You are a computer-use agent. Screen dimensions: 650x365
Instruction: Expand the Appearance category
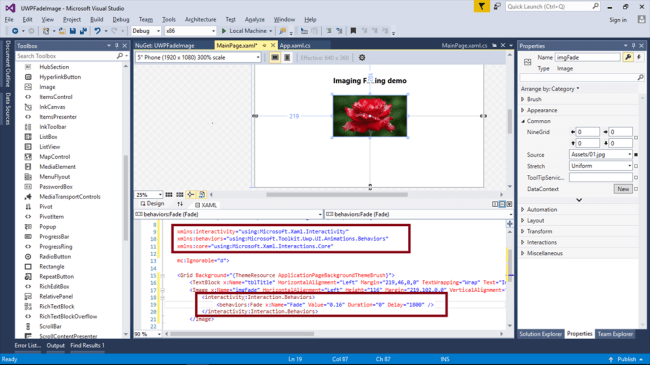point(523,110)
